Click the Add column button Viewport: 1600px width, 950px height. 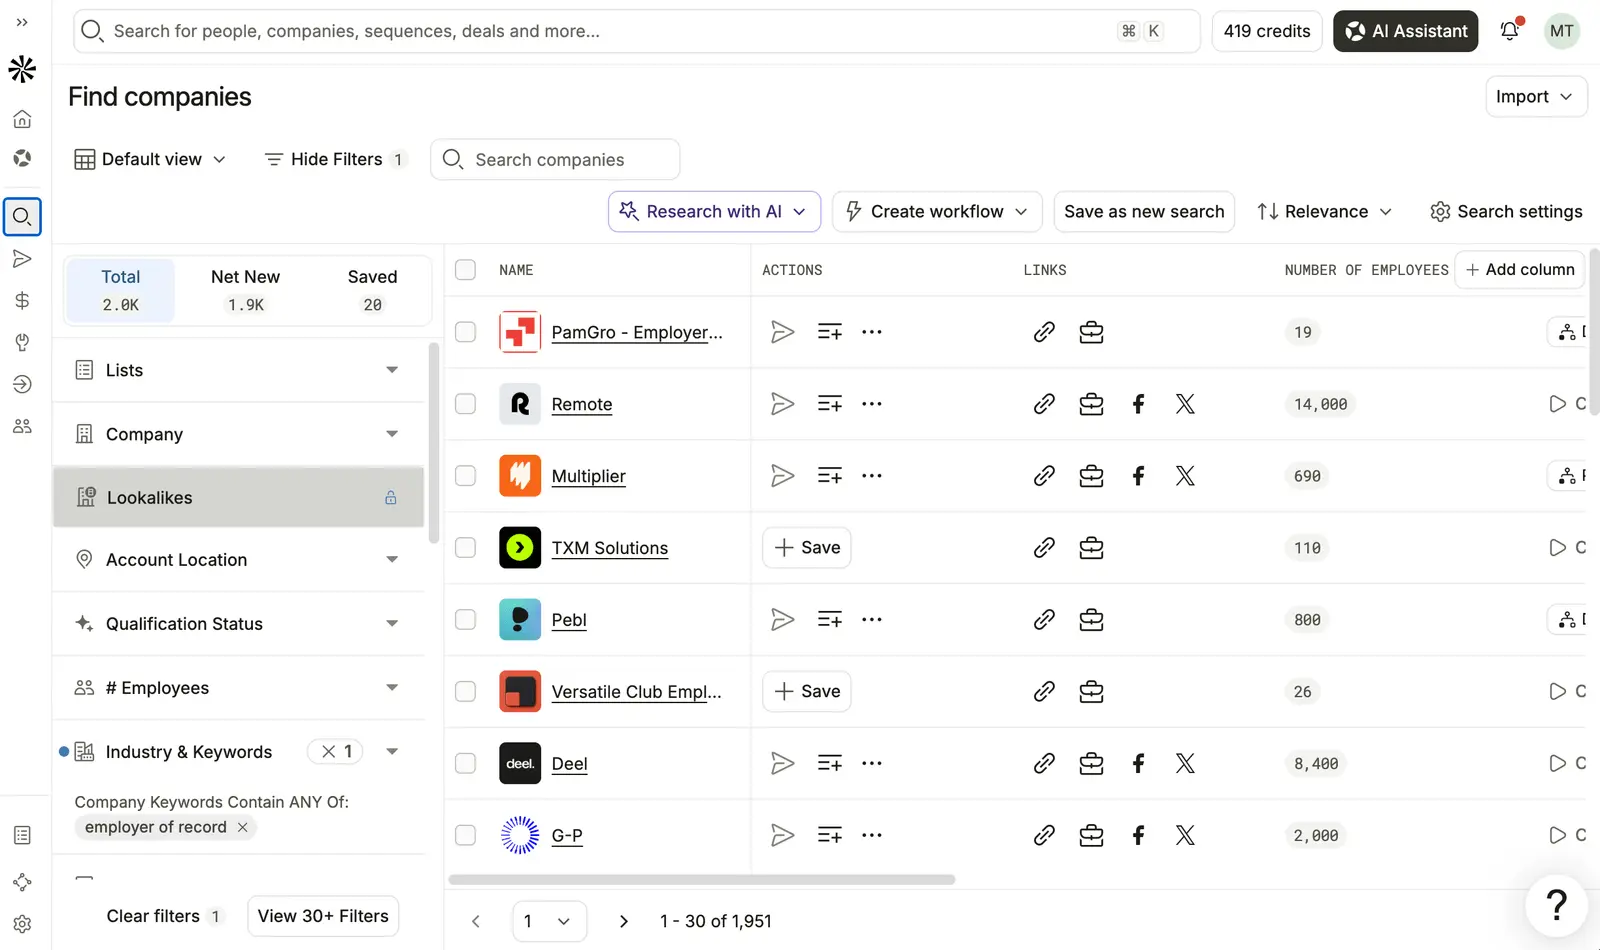tap(1520, 270)
